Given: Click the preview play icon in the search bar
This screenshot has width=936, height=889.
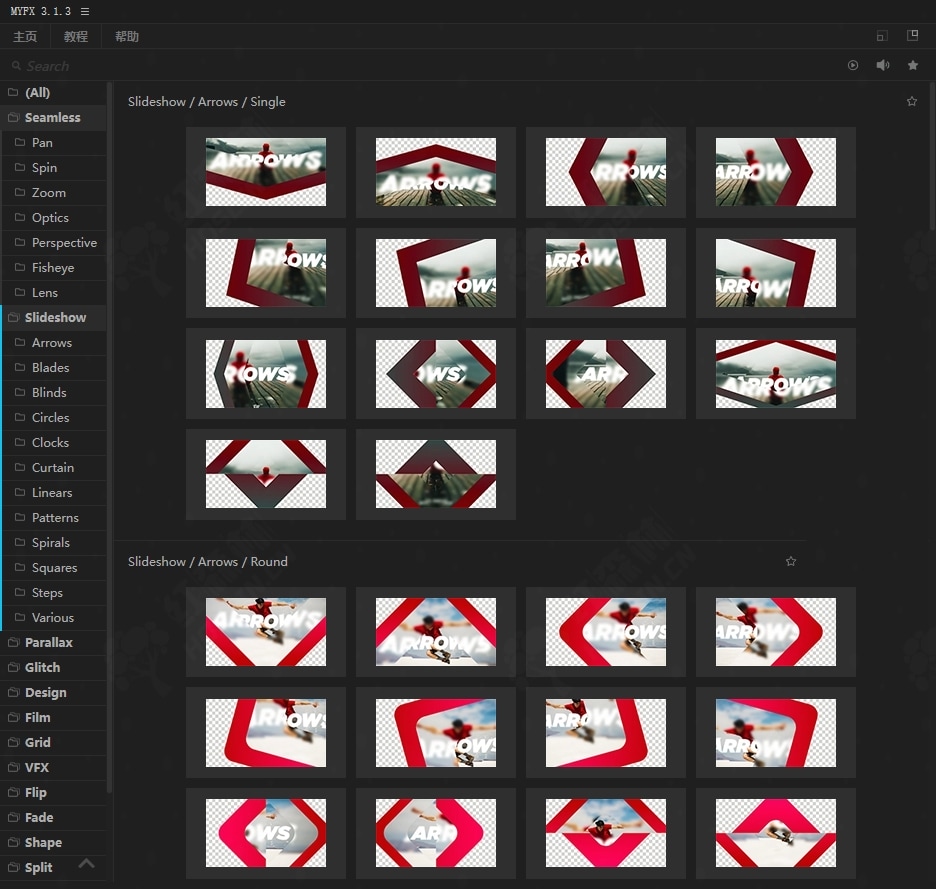Looking at the screenshot, I should click(853, 65).
